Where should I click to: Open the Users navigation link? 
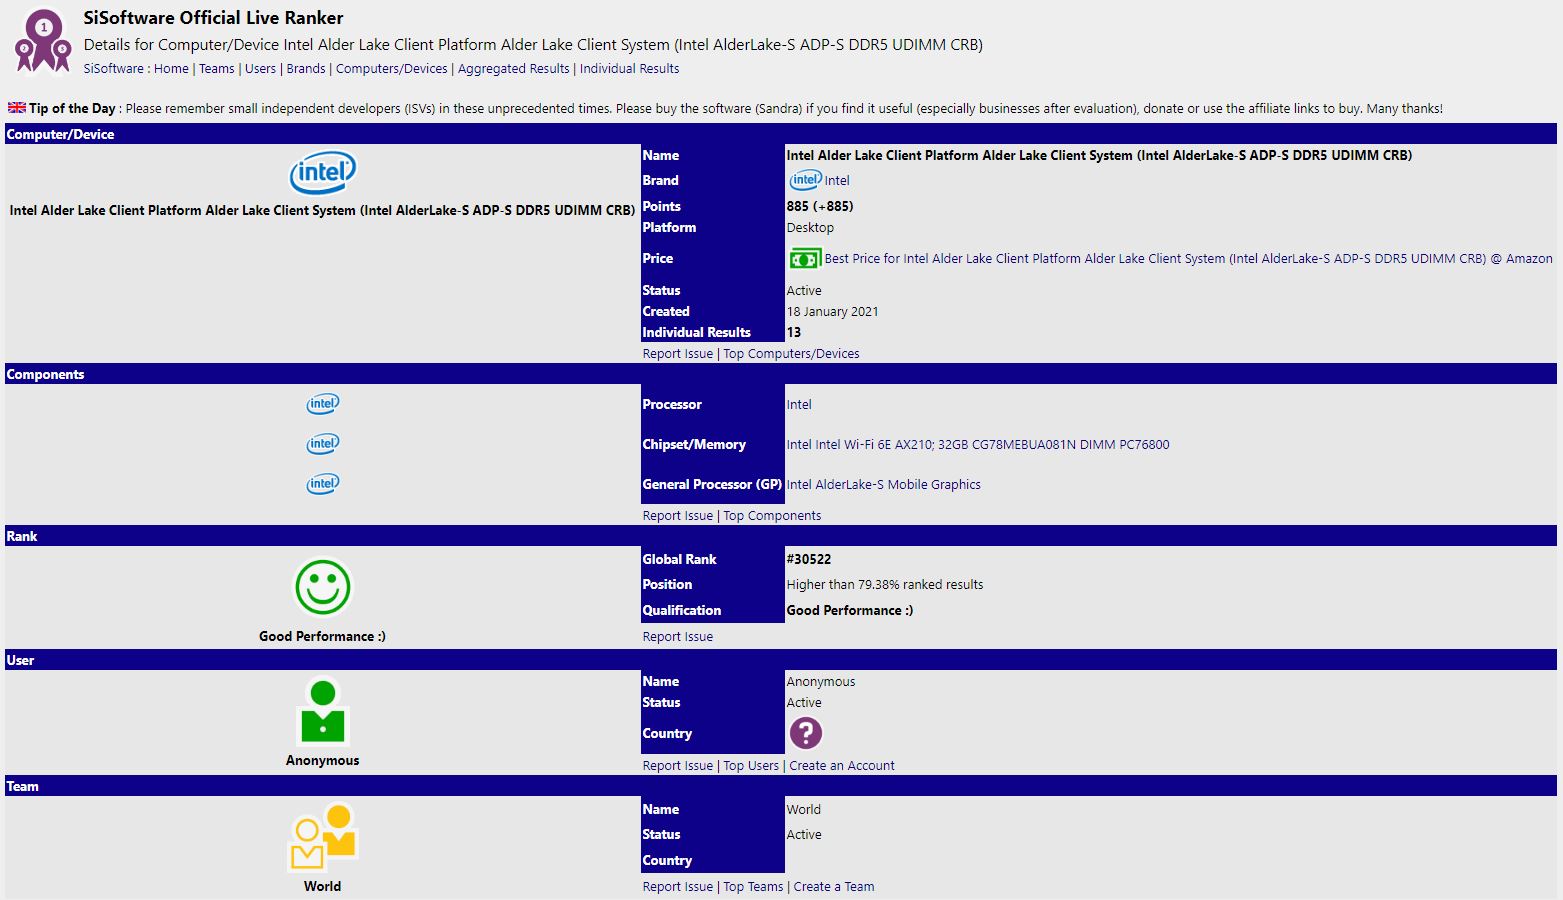coord(260,69)
